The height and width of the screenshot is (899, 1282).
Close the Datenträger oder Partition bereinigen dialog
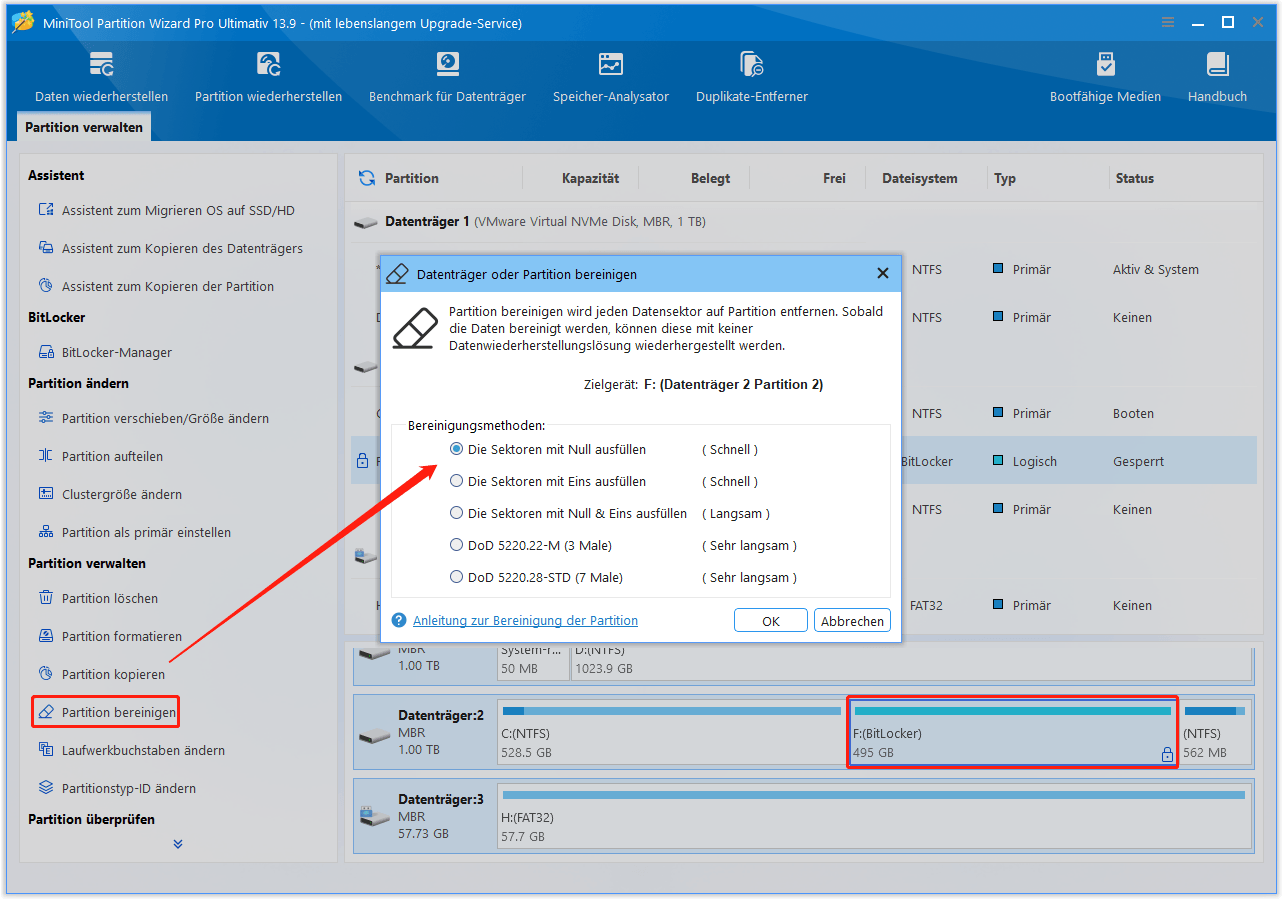pos(883,274)
